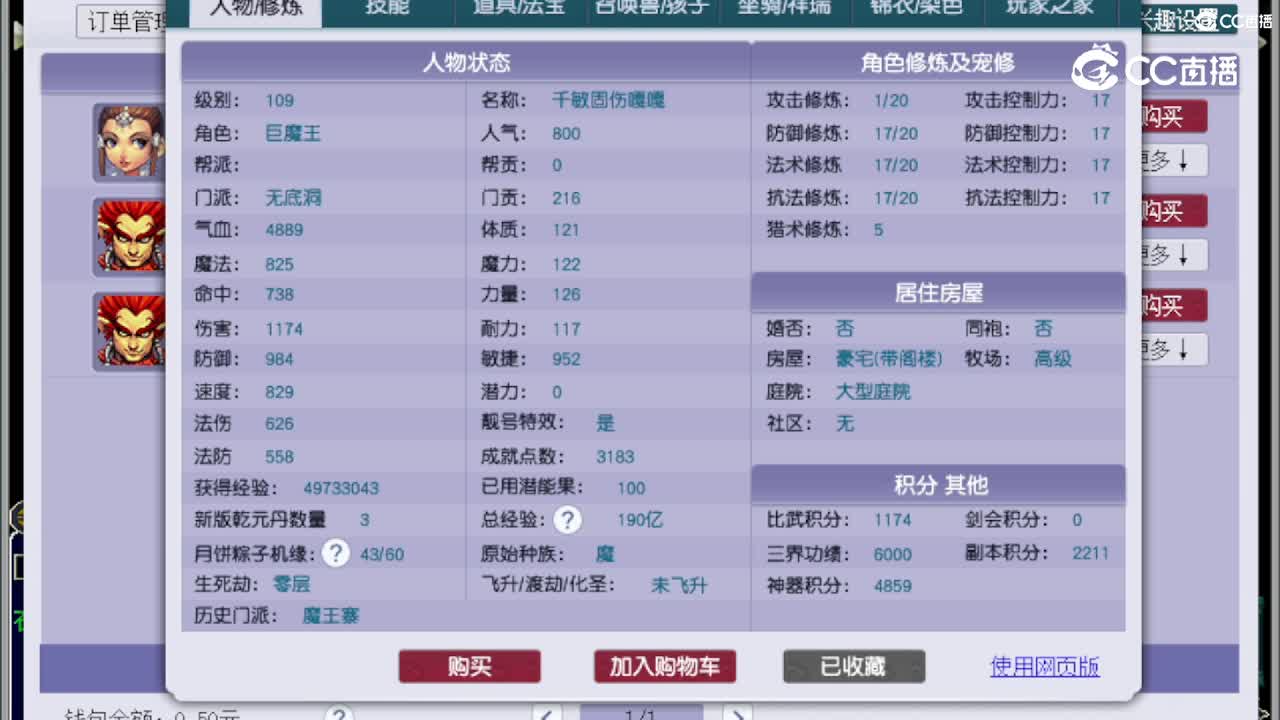The height and width of the screenshot is (720, 1280).
Task: View the 坐骑/祥瑞 tab
Action: tap(785, 8)
